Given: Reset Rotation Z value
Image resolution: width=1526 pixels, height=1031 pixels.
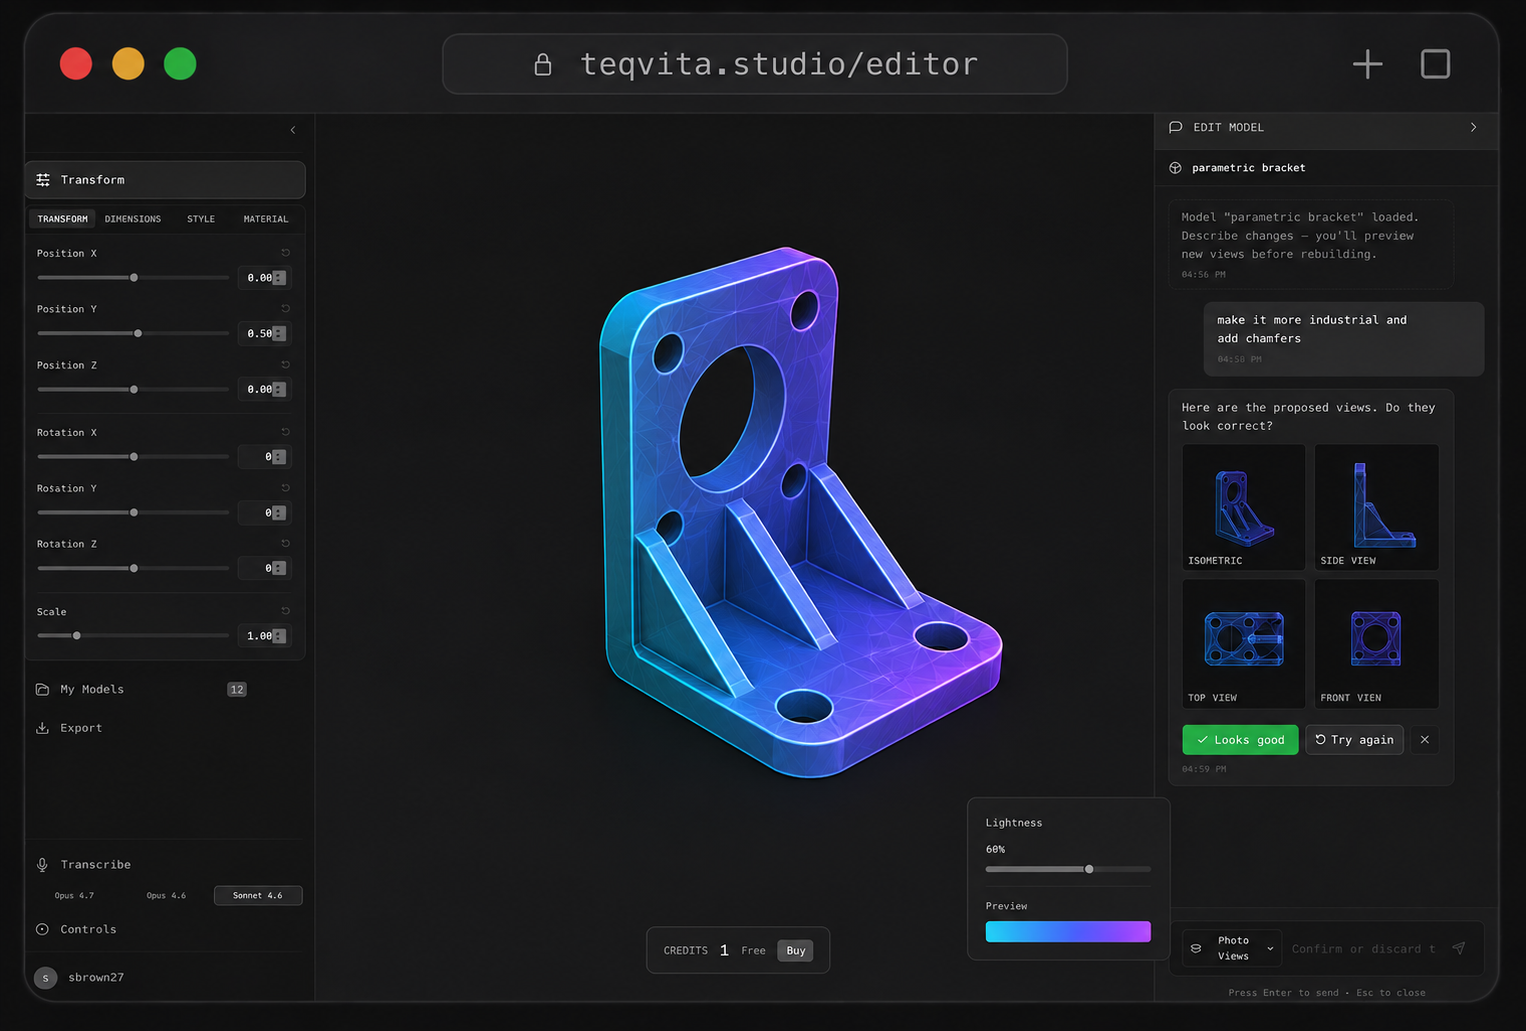Looking at the screenshot, I should point(285,544).
